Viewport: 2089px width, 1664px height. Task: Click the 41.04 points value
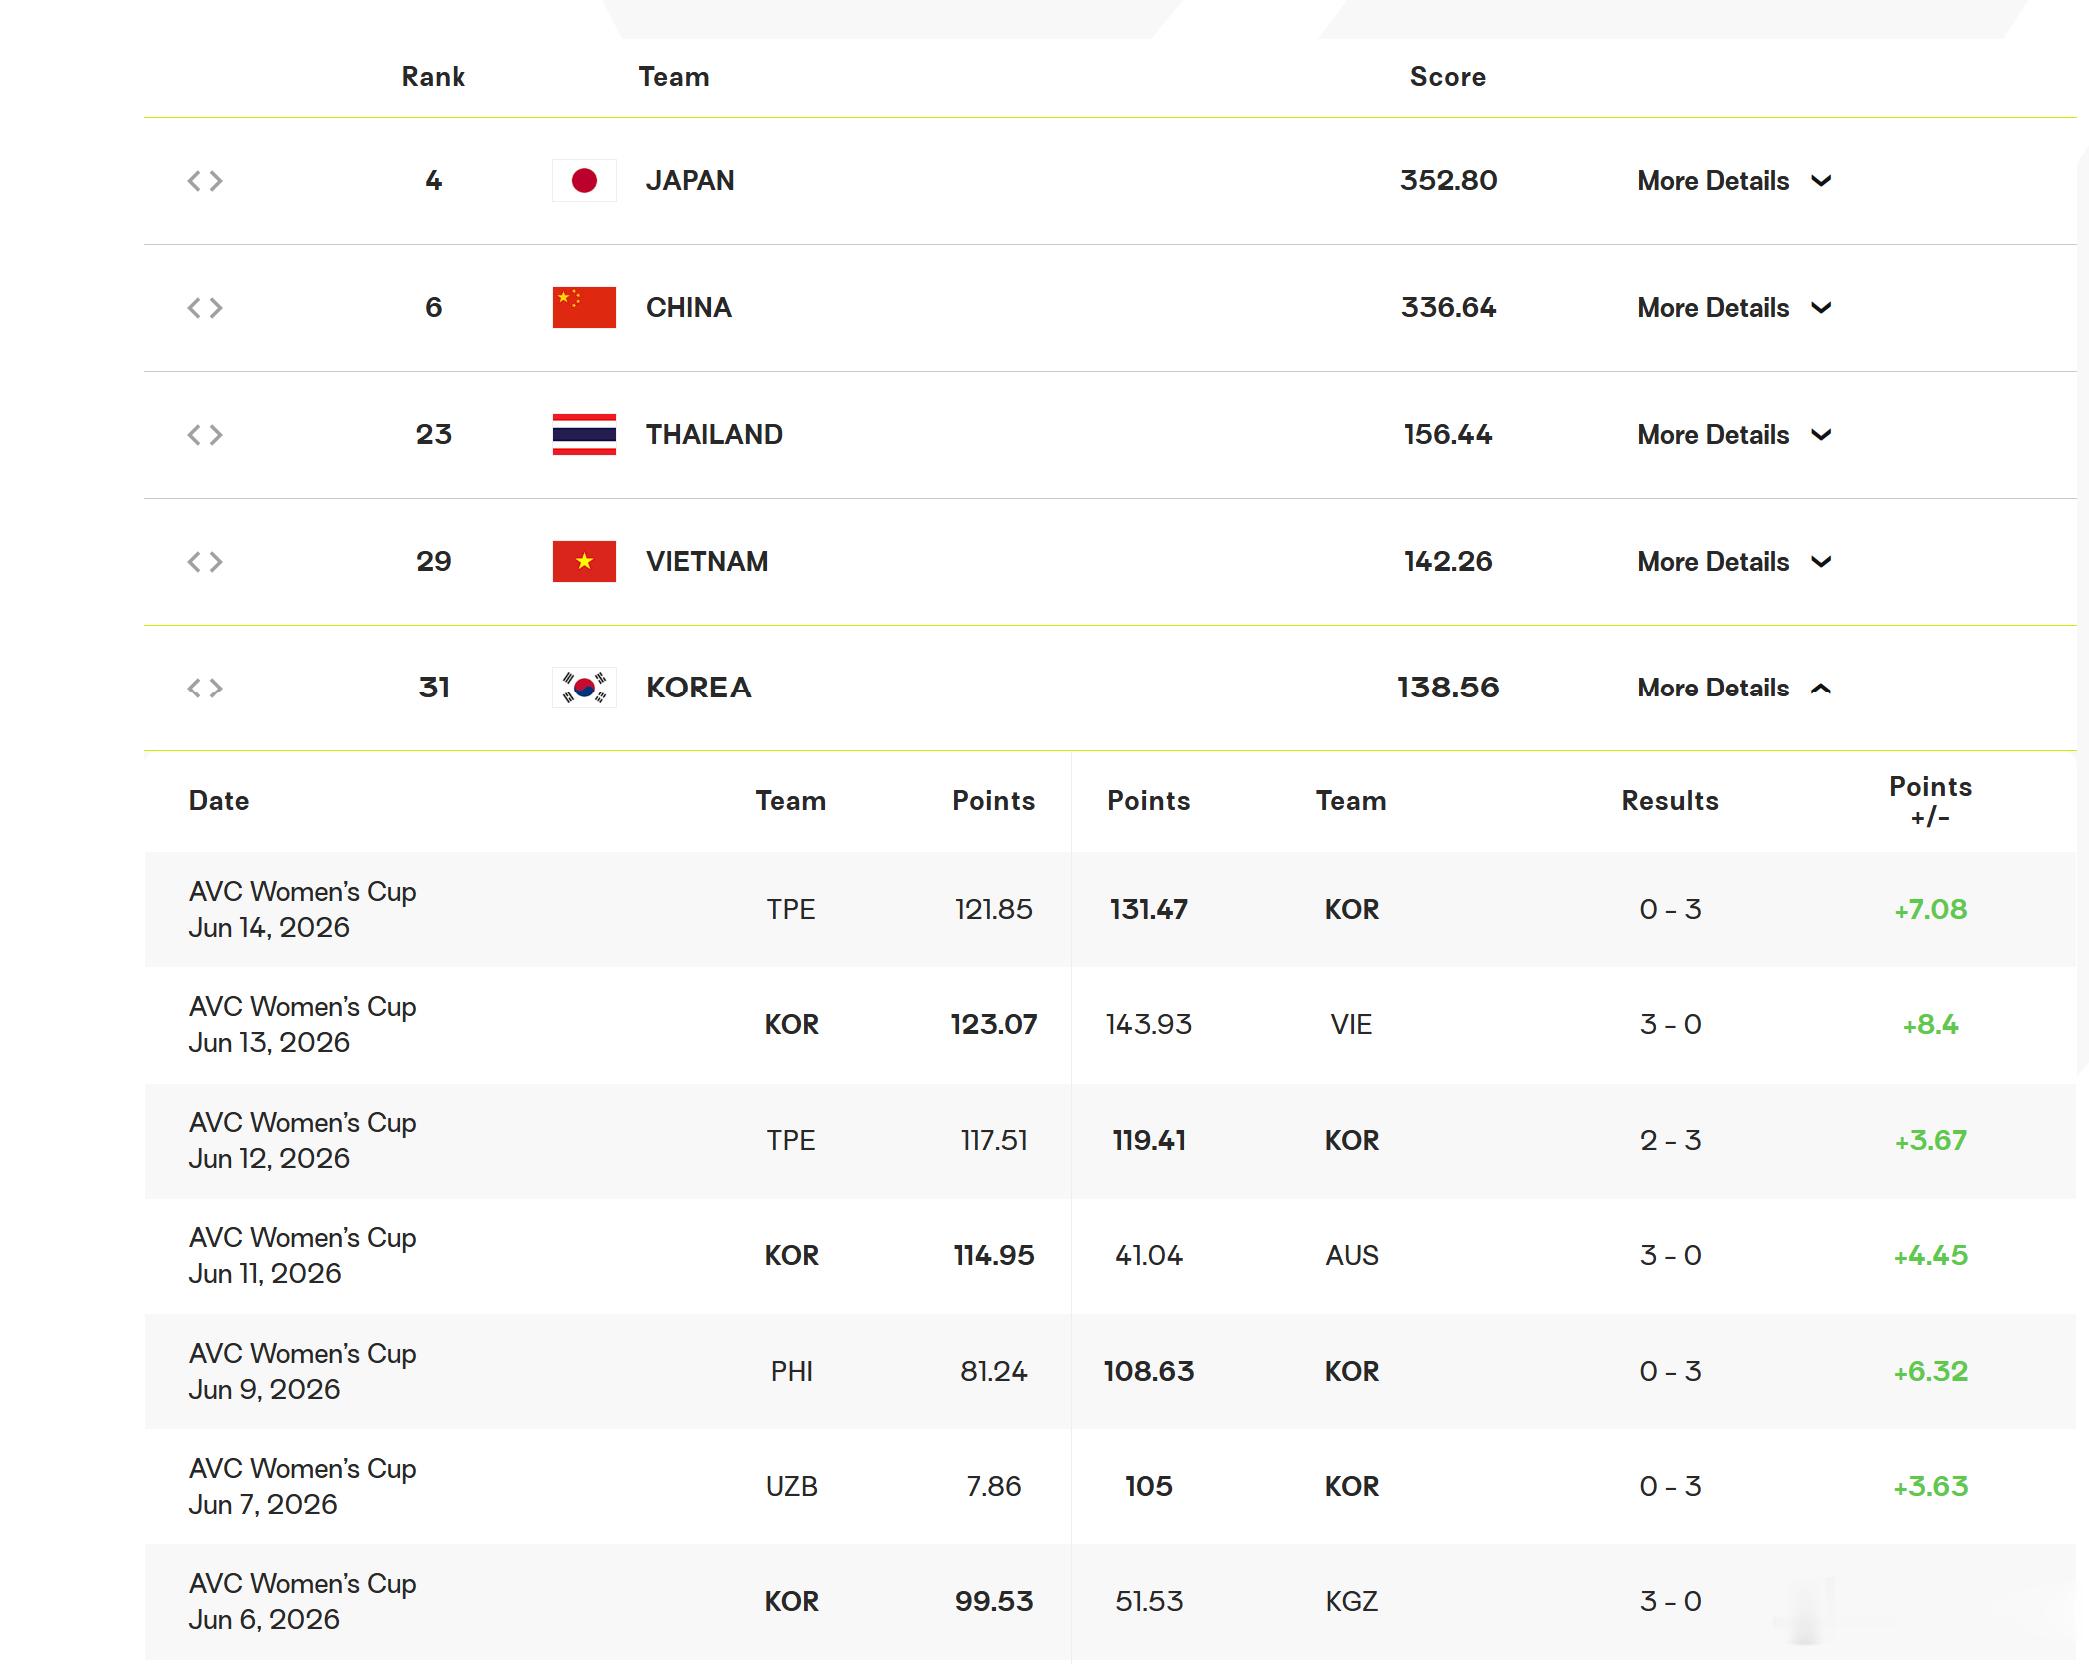point(1148,1255)
